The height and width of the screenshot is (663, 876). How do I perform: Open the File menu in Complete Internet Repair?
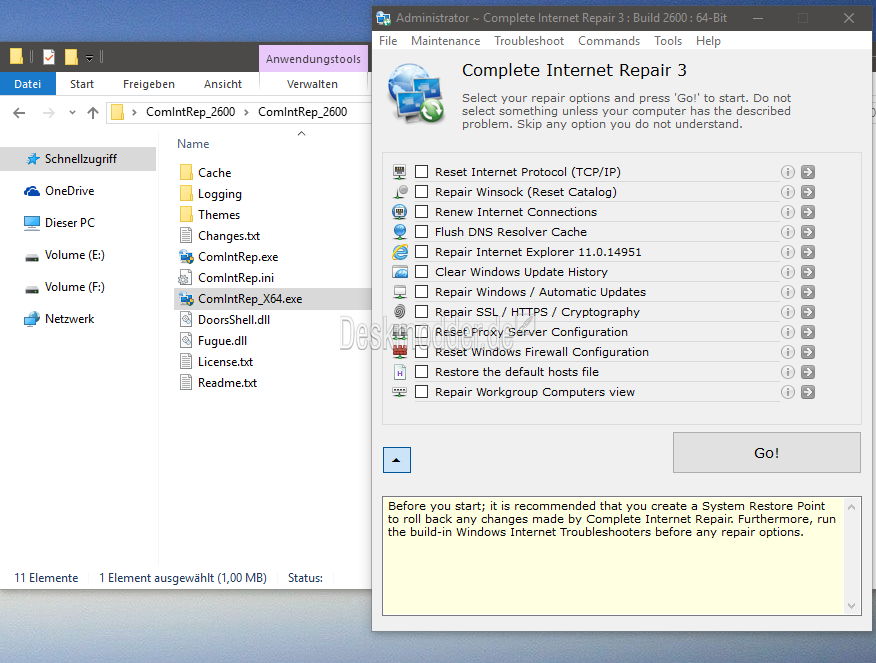[x=388, y=41]
